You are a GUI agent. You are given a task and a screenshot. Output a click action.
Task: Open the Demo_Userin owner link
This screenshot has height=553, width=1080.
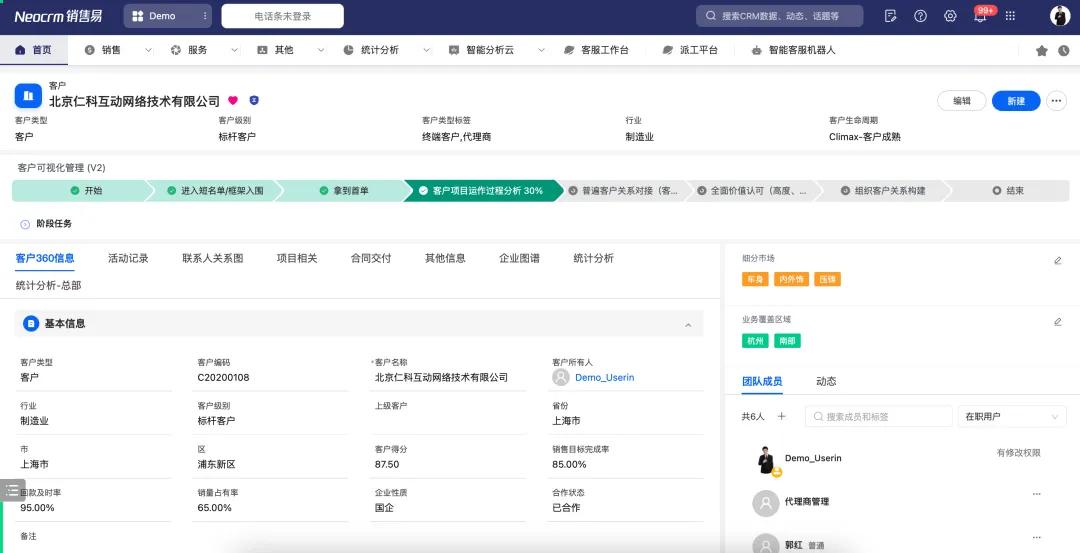click(x=604, y=377)
